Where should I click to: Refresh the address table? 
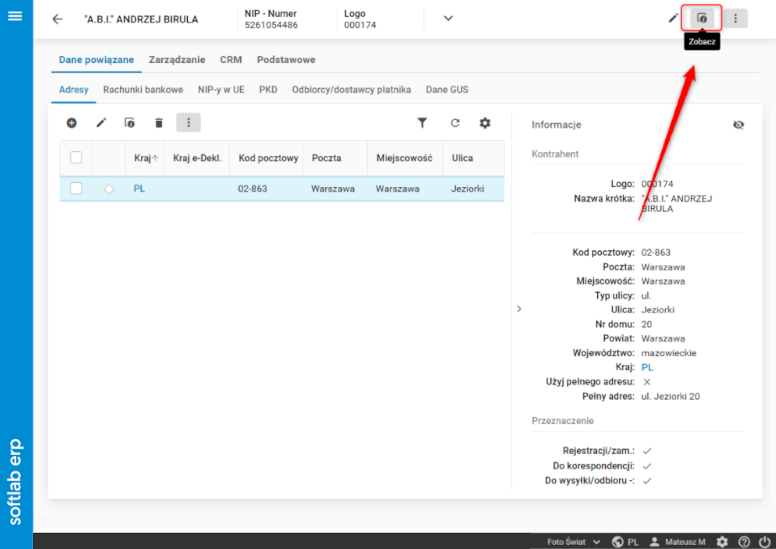click(x=455, y=123)
